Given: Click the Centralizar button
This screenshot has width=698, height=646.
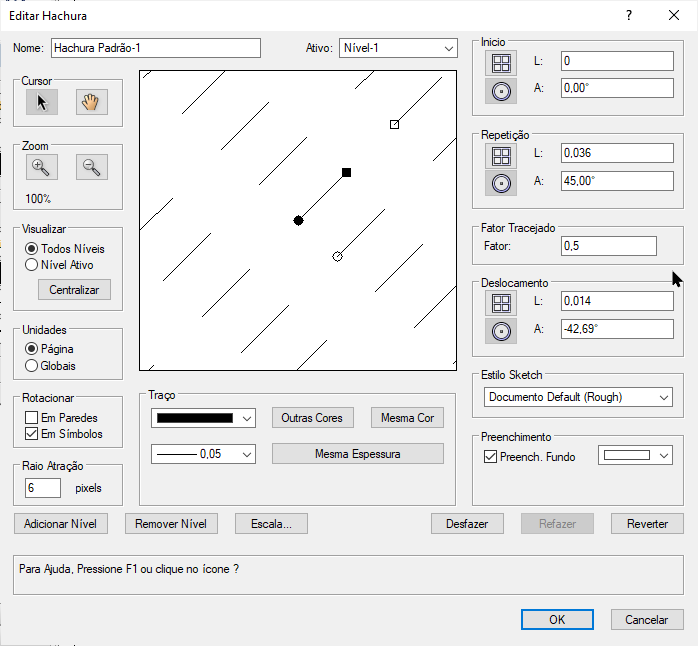Looking at the screenshot, I should (x=74, y=290).
